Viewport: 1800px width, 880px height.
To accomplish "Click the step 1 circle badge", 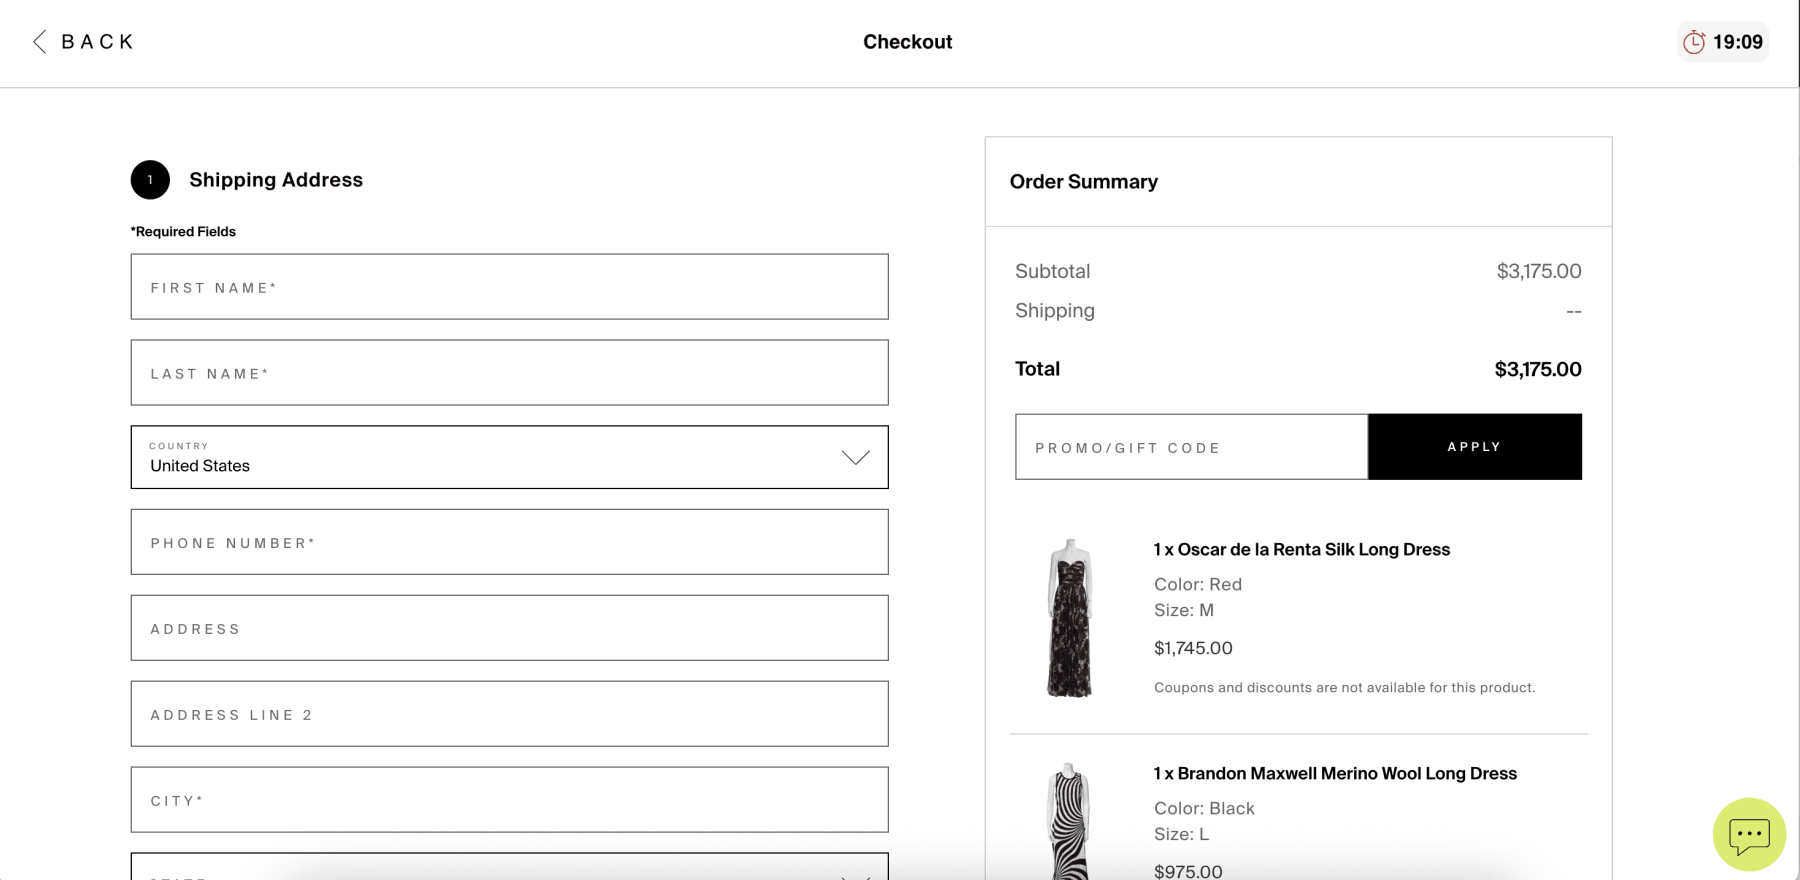I will pos(150,180).
